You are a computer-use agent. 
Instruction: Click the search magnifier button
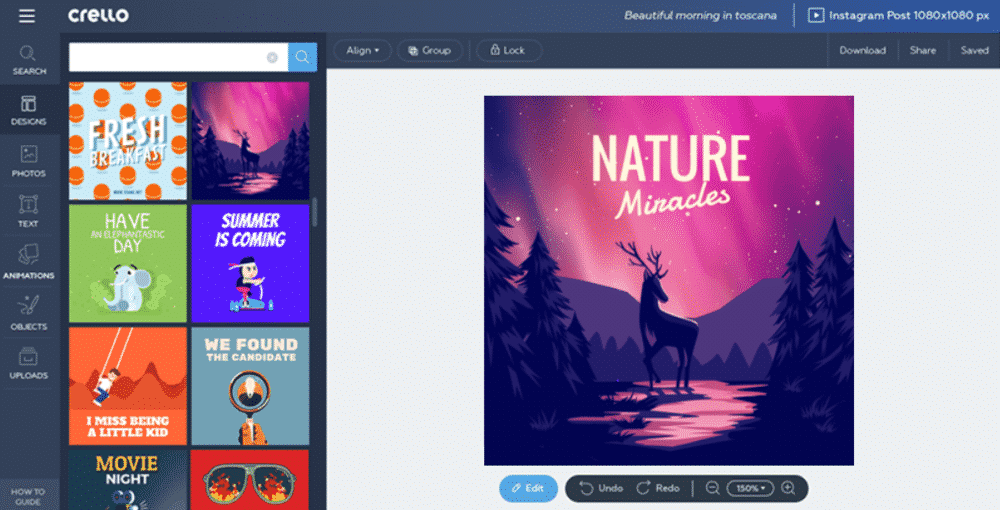click(x=302, y=58)
